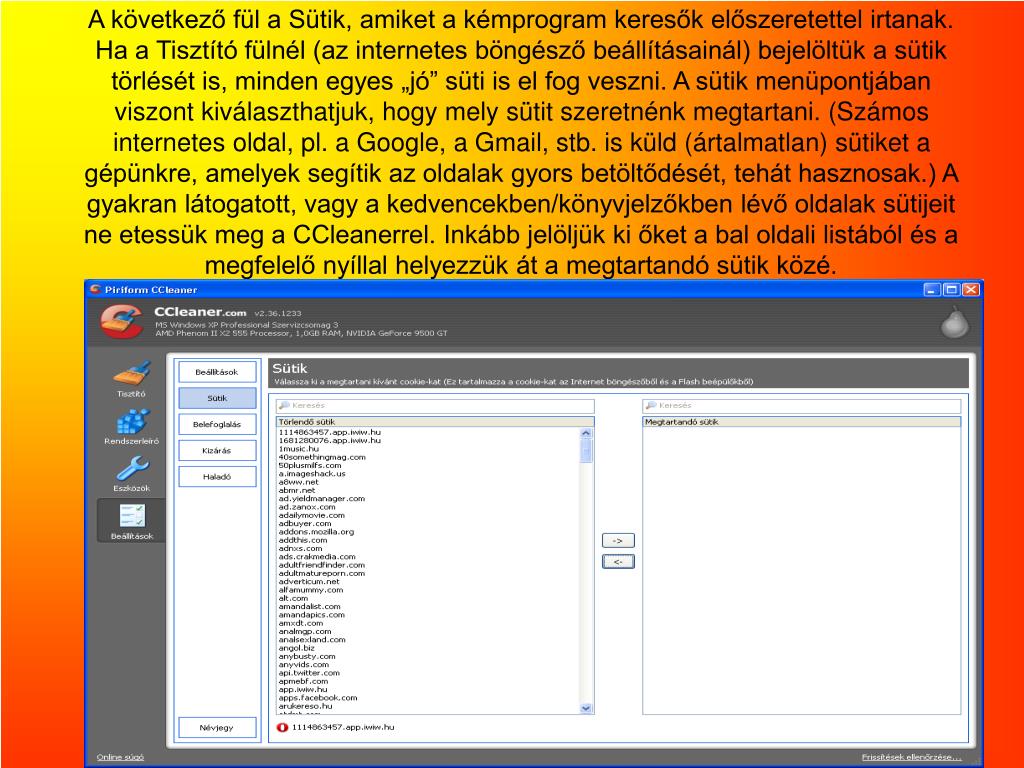The width and height of the screenshot is (1024, 768).
Task: Click the cookie list scroll up arrow
Action: click(x=586, y=433)
